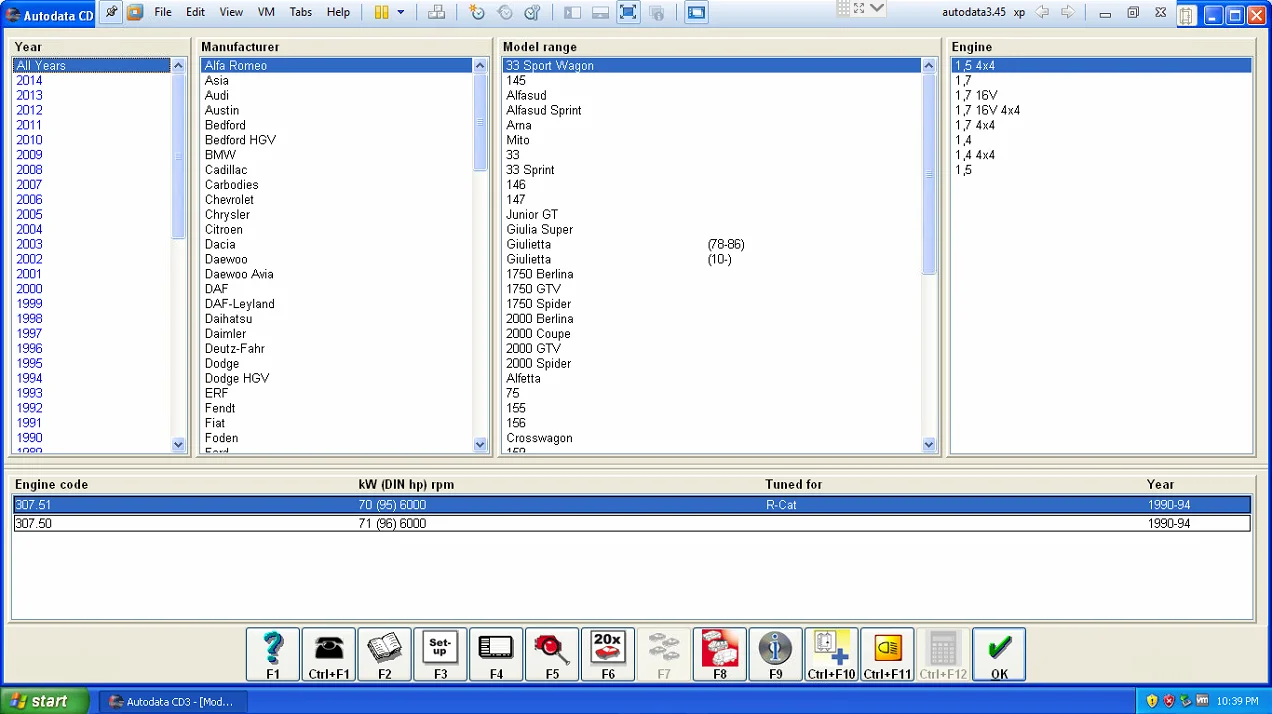Click the take snapshot clock-plus toolbar icon
The image size is (1272, 714).
pos(477,12)
